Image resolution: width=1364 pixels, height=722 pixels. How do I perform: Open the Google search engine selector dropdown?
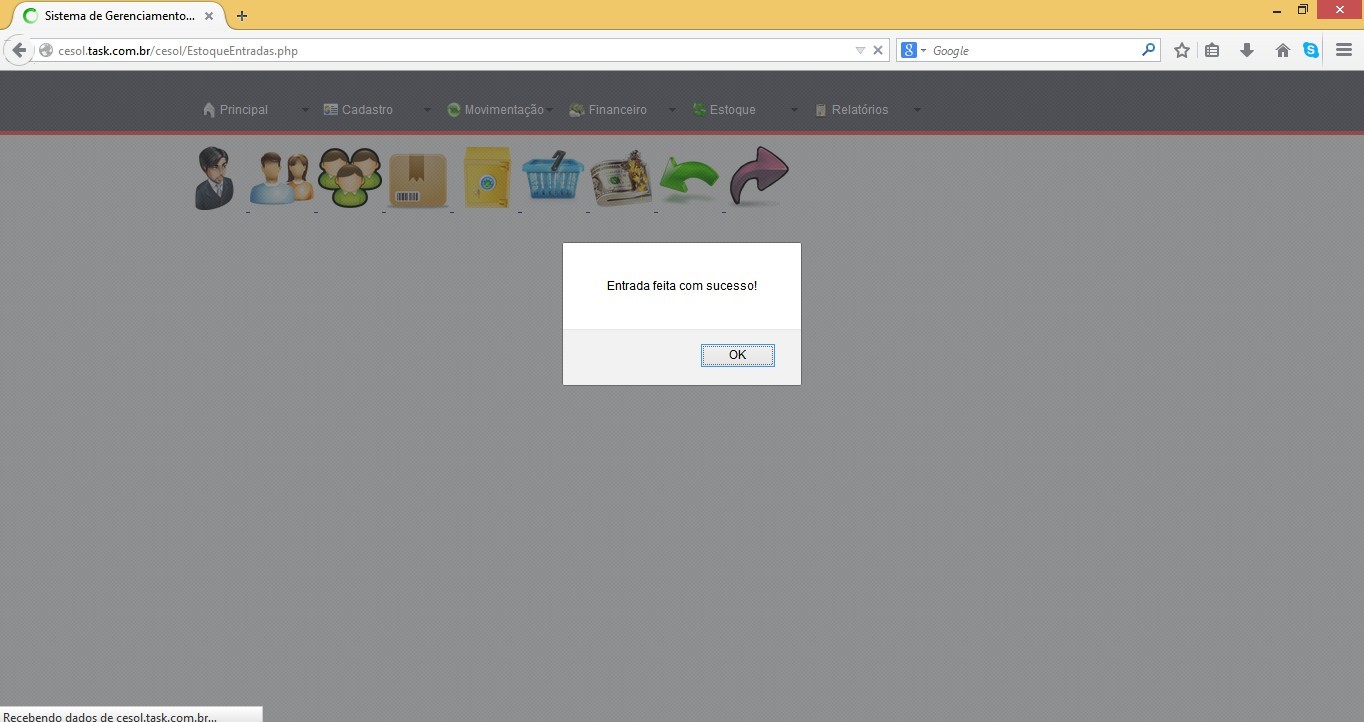913,50
